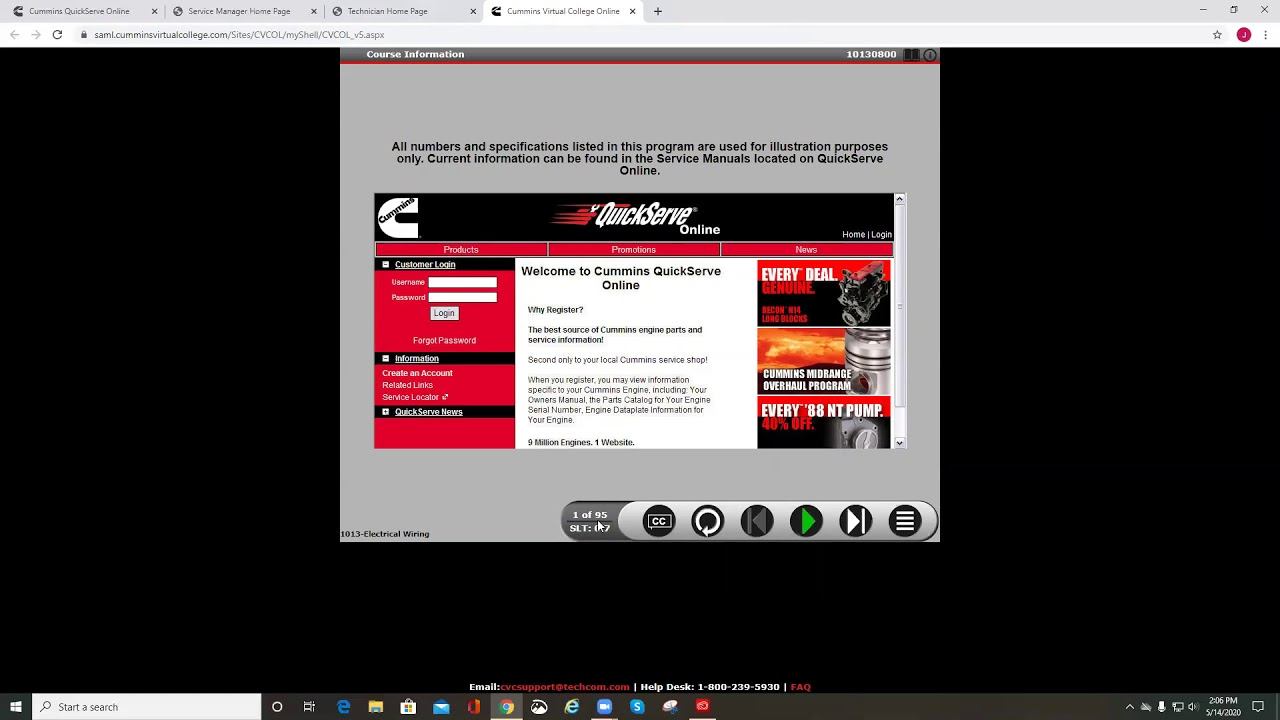This screenshot has width=1280, height=720.
Task: Open the Promotions menu
Action: (634, 250)
